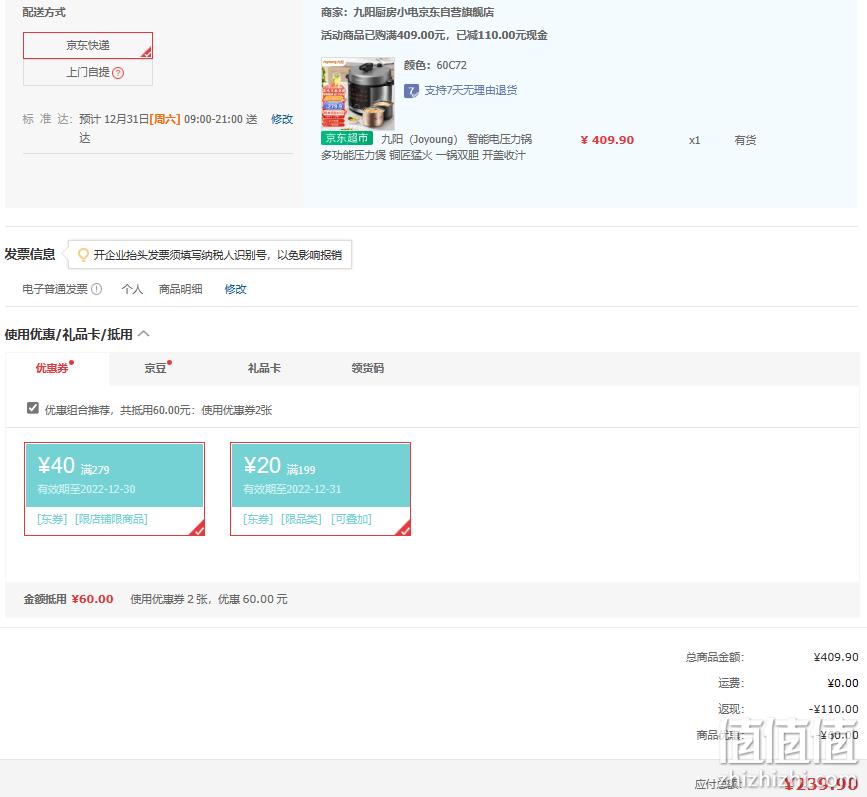Uncheck 优惠组合推荐 checkbox
The height and width of the screenshot is (797, 867).
tap(33, 408)
